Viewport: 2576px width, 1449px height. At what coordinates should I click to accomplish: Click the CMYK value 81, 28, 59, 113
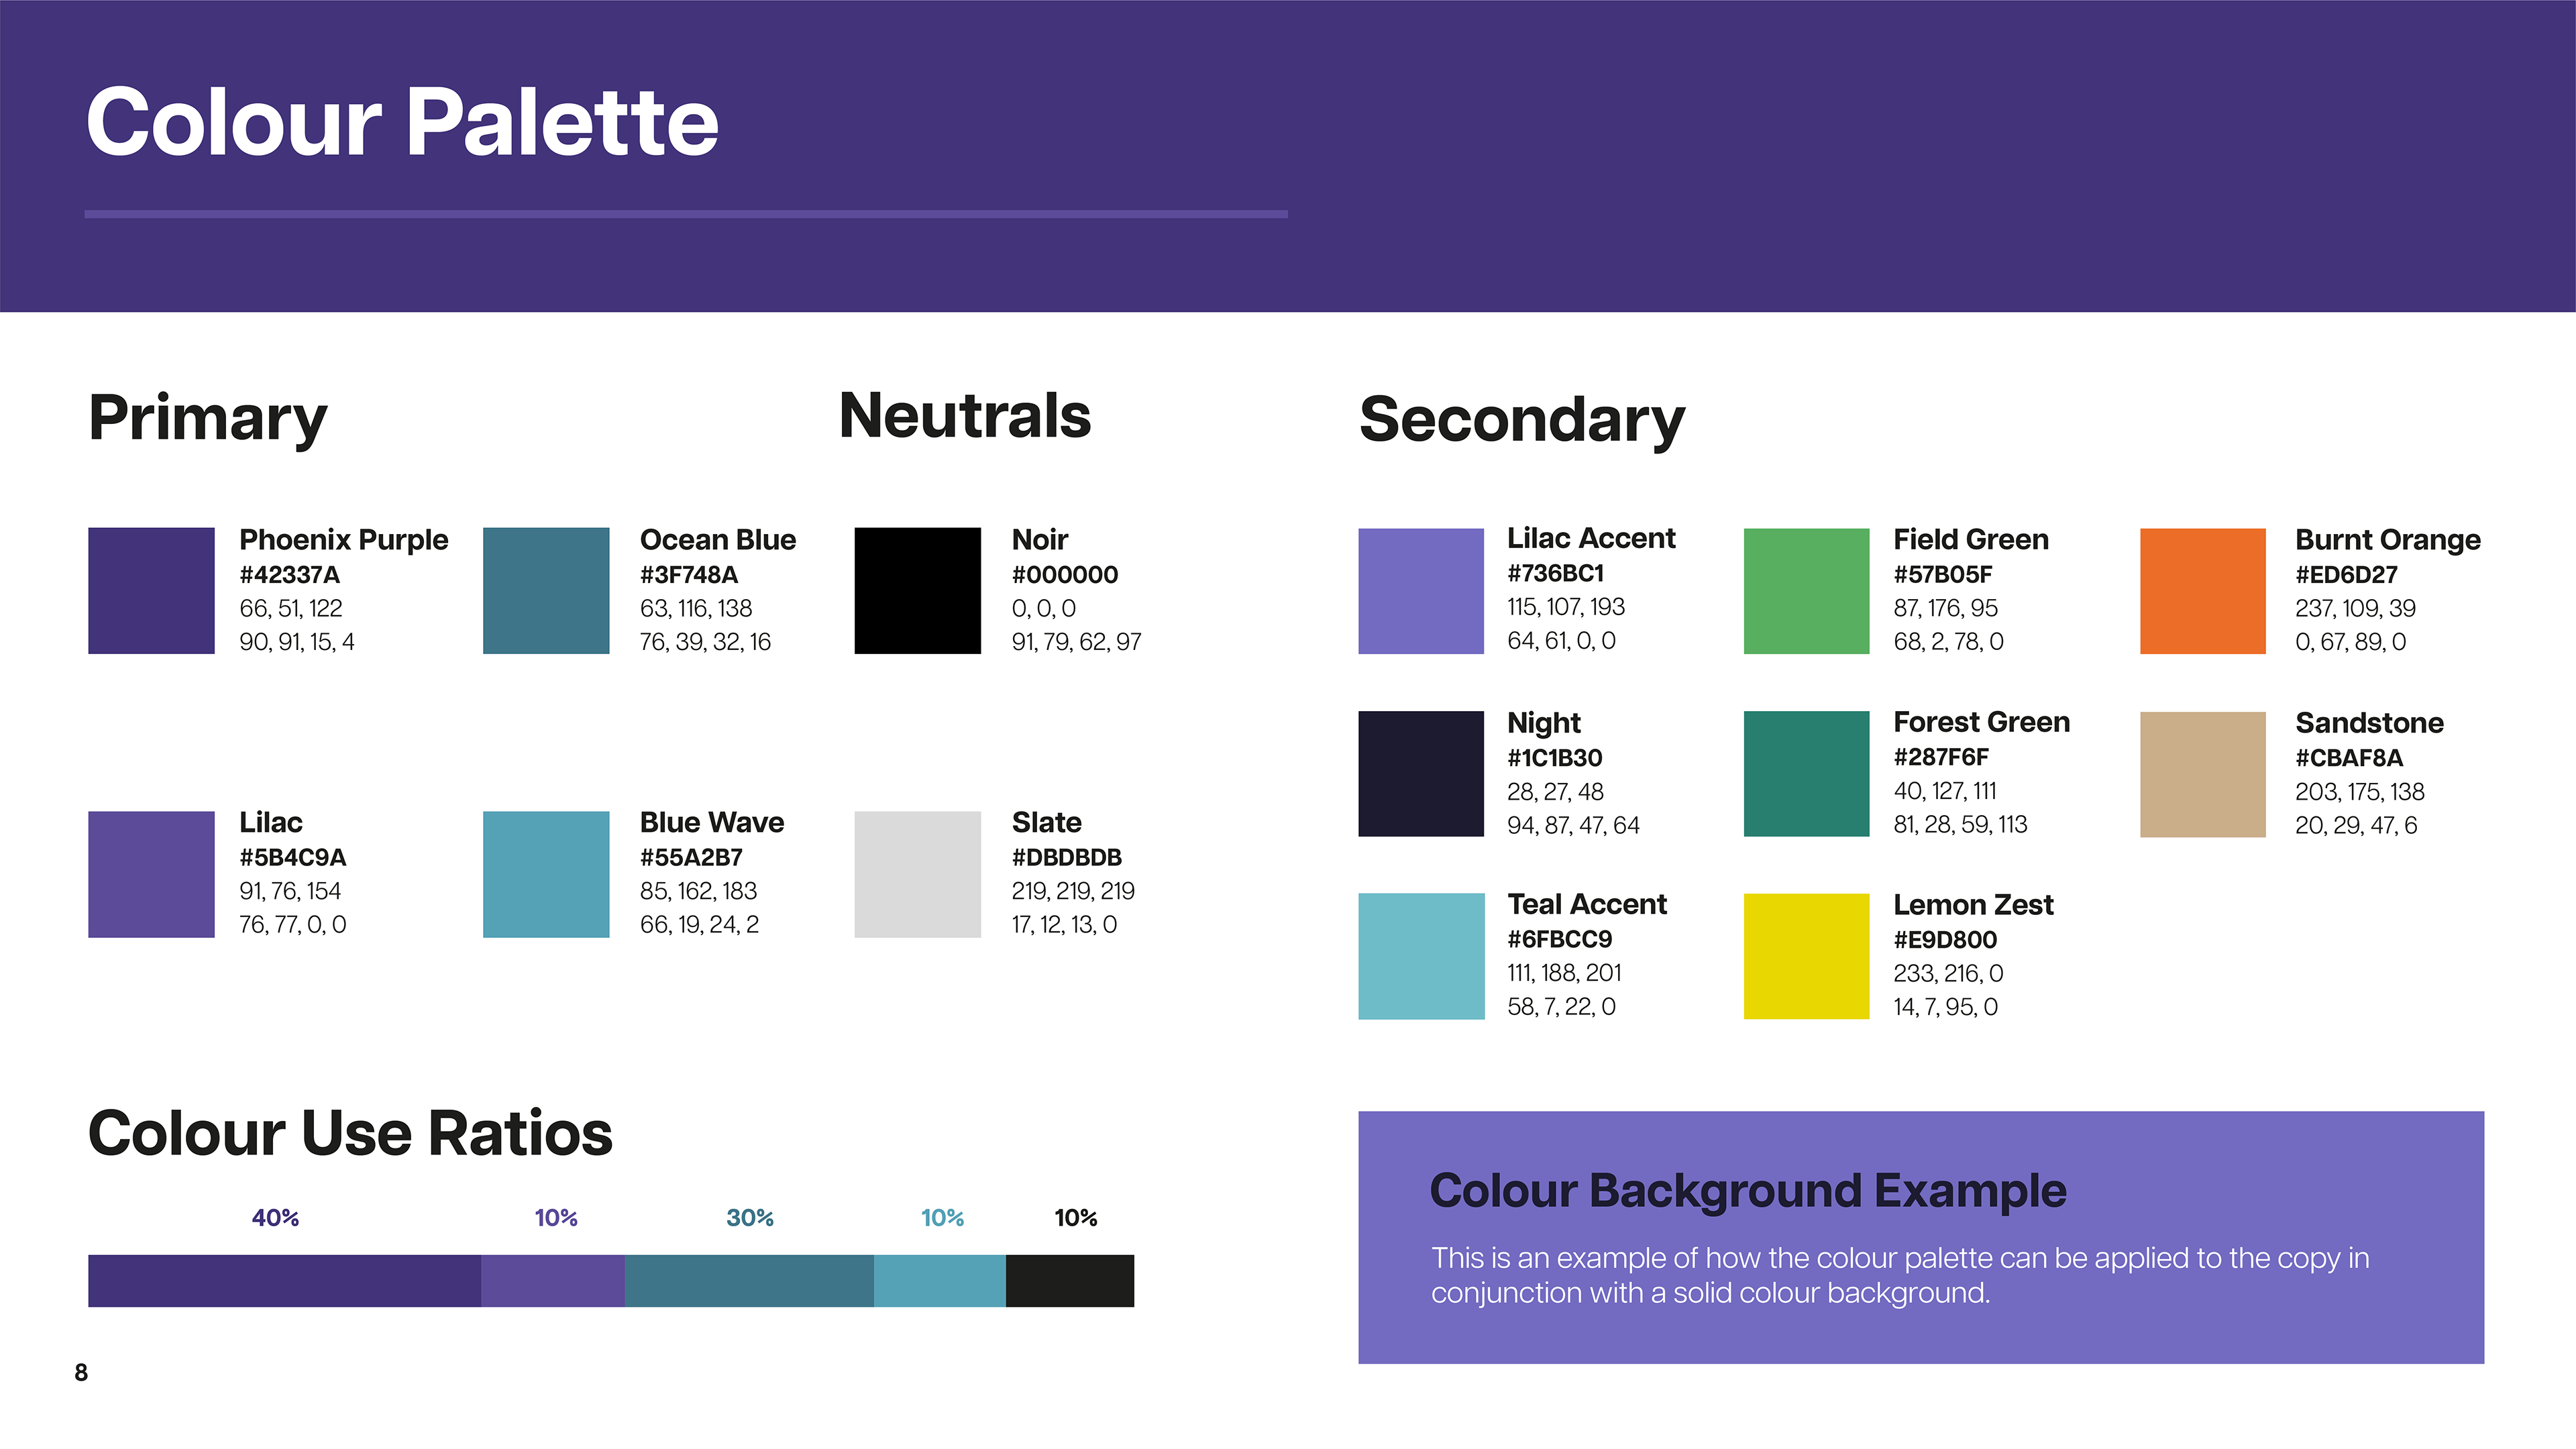1960,825
